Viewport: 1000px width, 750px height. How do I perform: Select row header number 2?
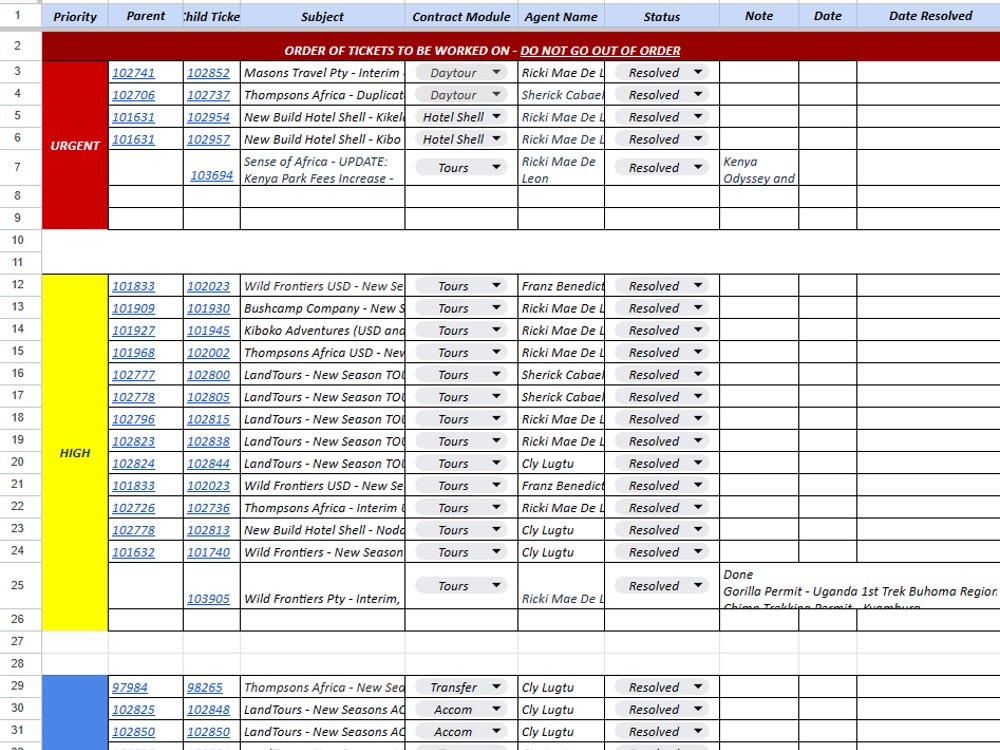[18, 46]
